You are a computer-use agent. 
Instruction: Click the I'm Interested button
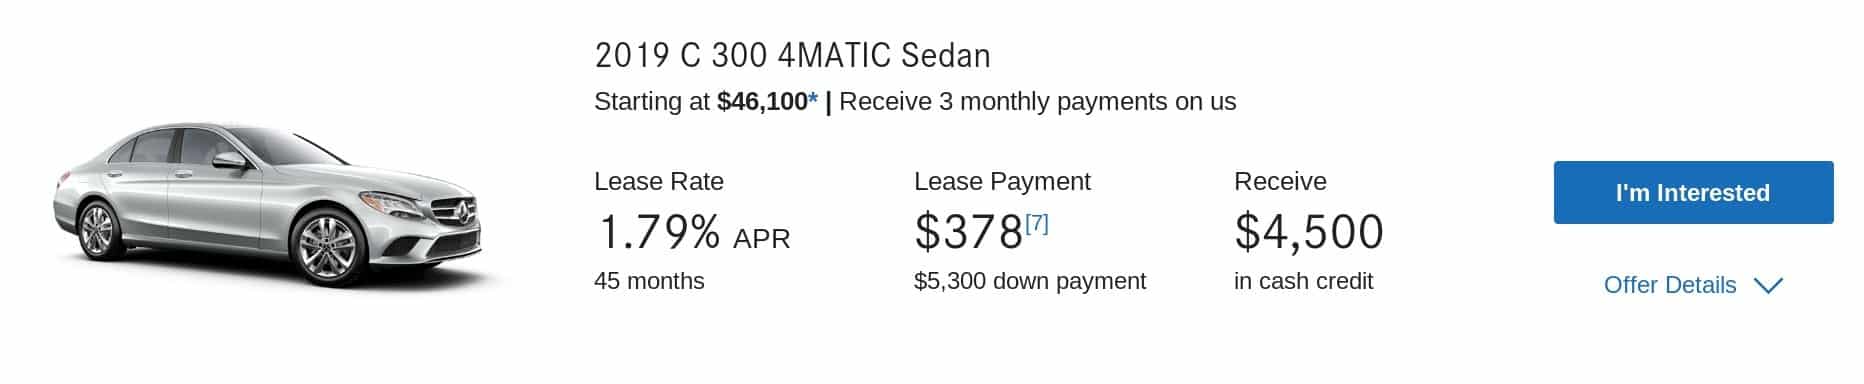1693,192
